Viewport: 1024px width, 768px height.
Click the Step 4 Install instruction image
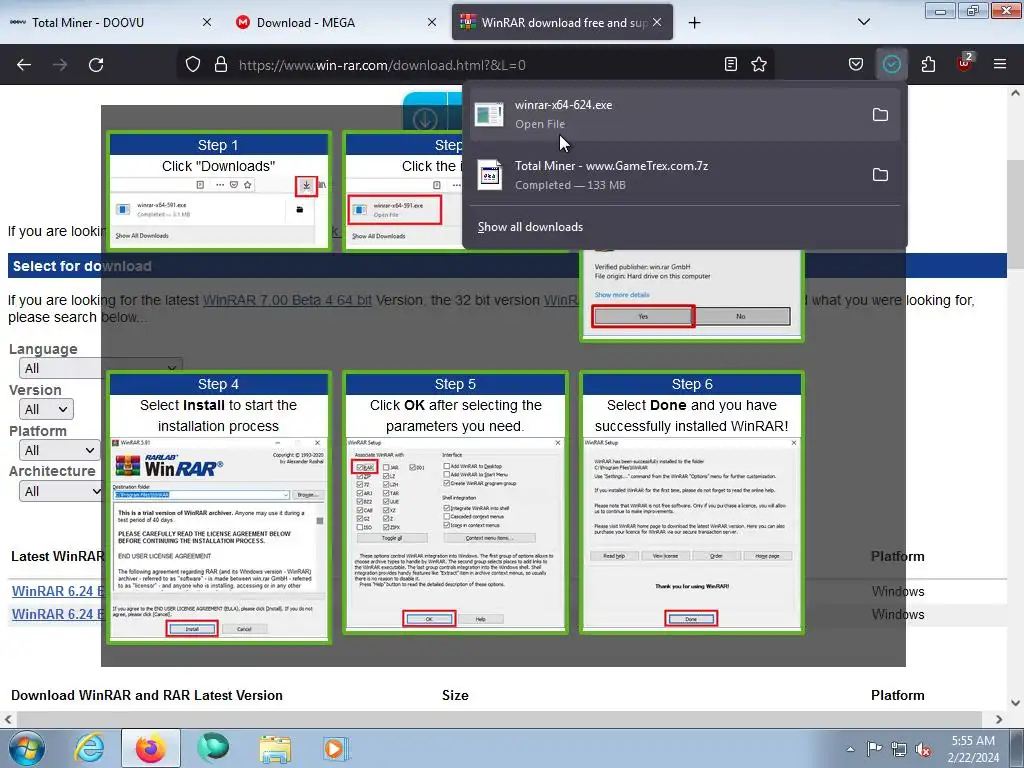[x=219, y=507]
